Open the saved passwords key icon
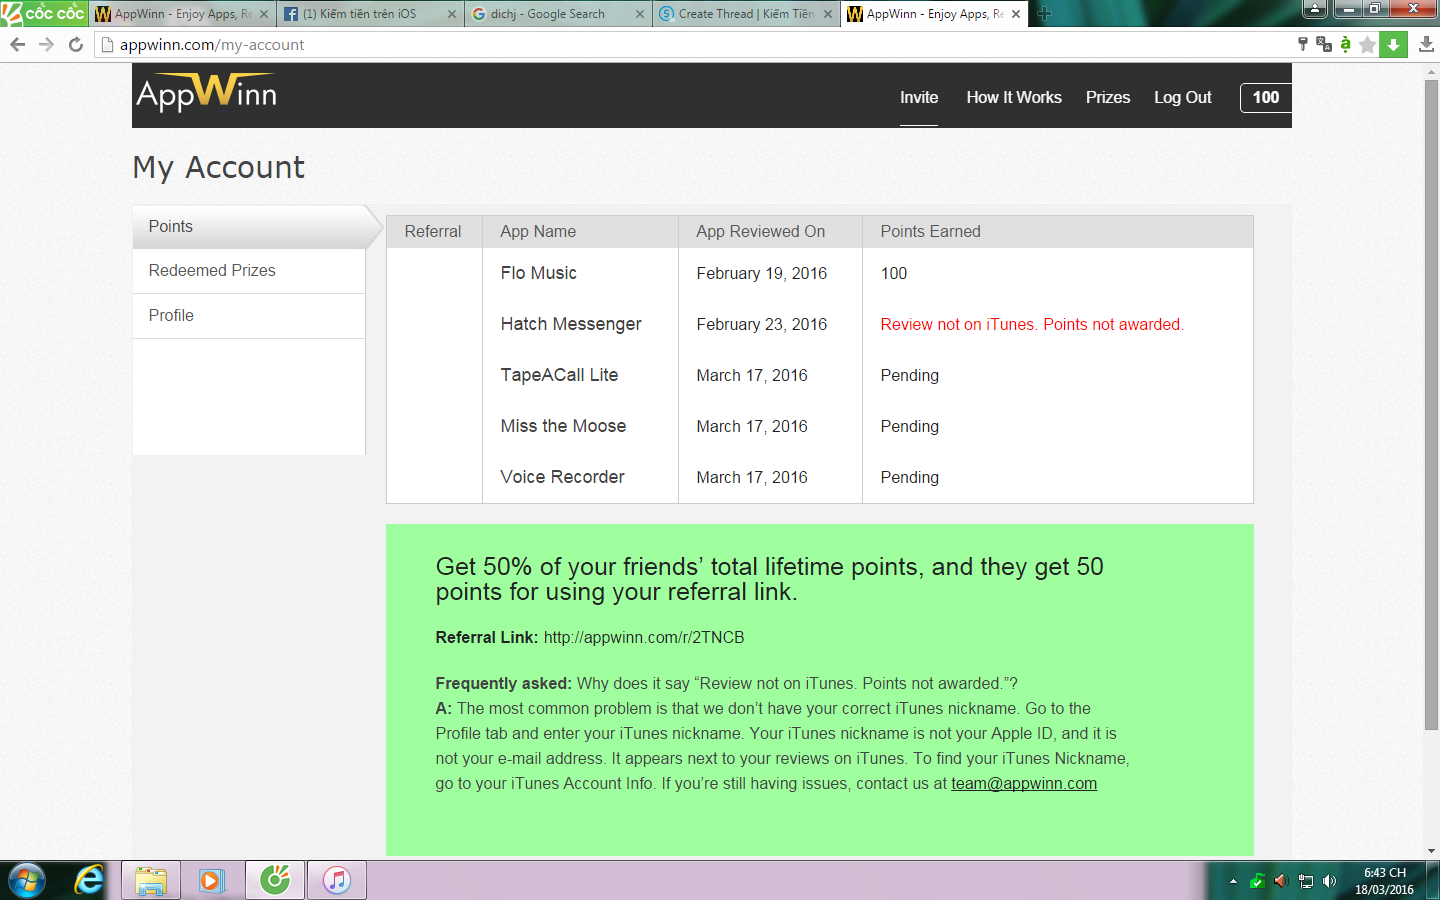Screen dimensions: 1440x900 pyautogui.click(x=1302, y=44)
